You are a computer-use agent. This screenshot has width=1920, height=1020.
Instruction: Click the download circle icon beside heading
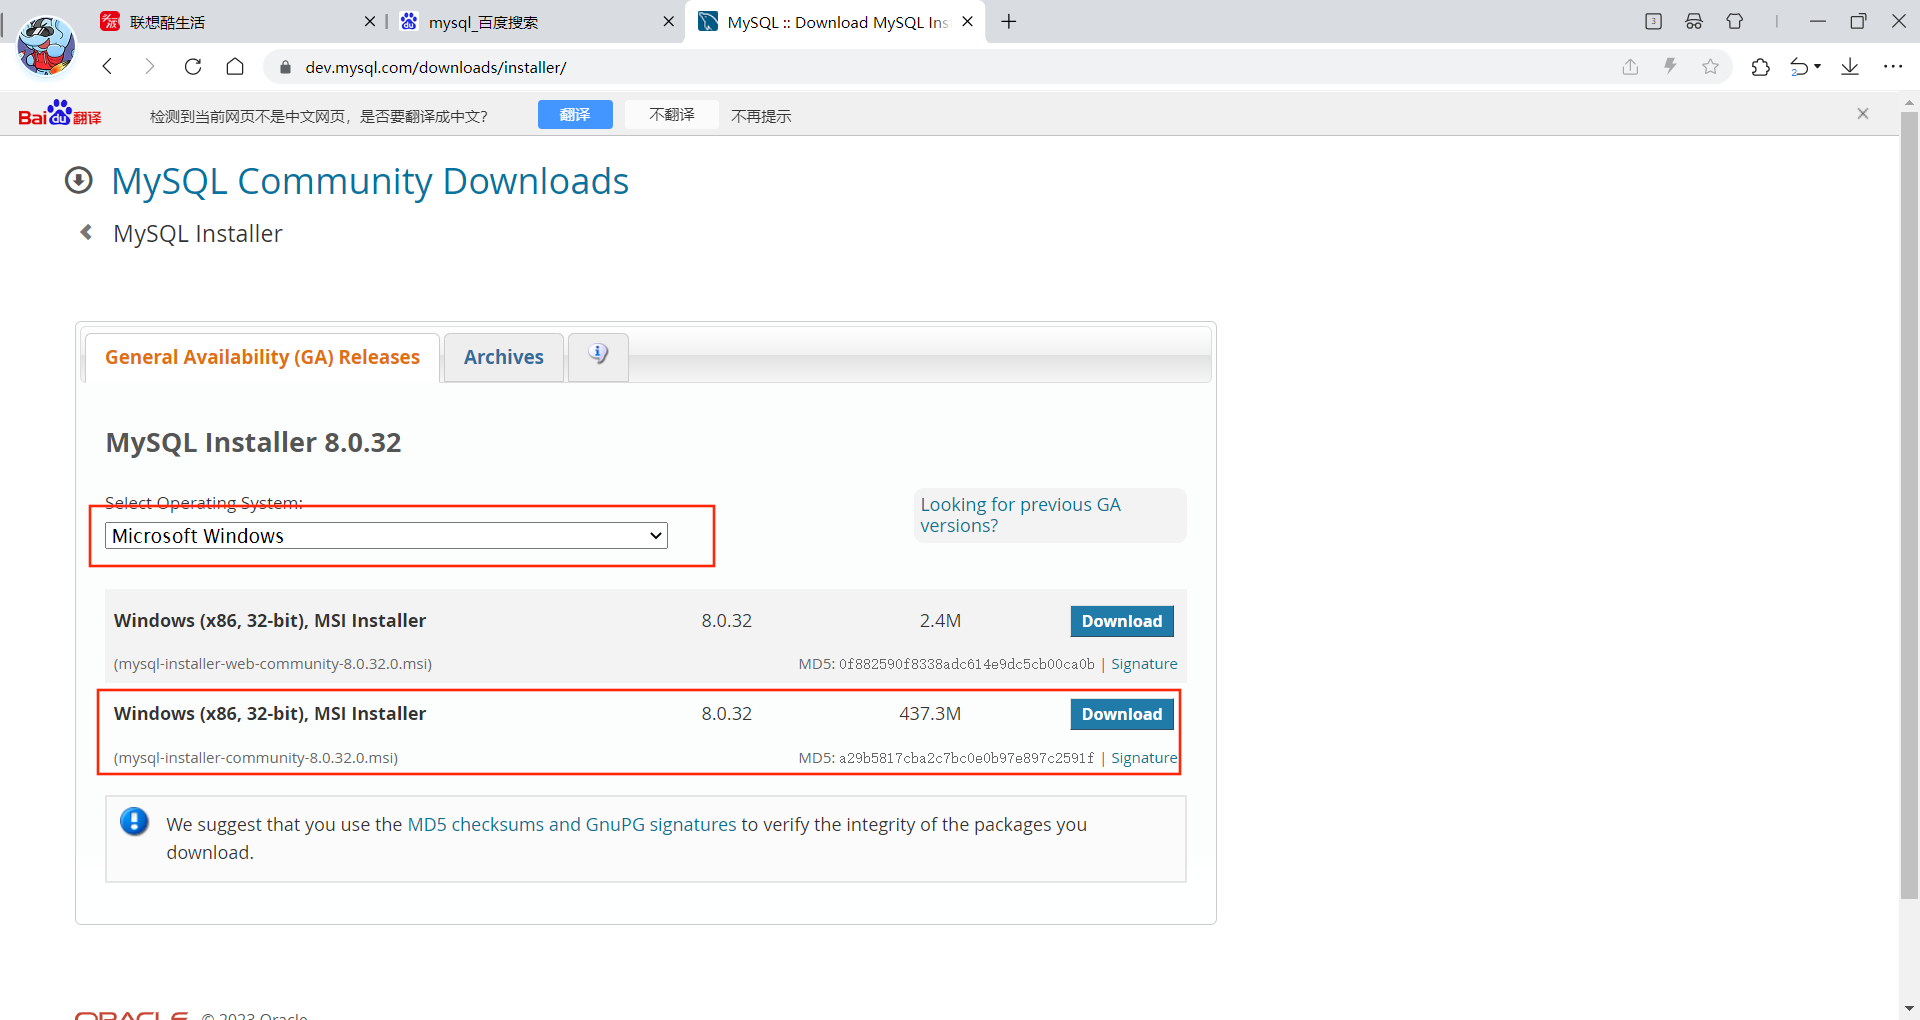(x=79, y=180)
